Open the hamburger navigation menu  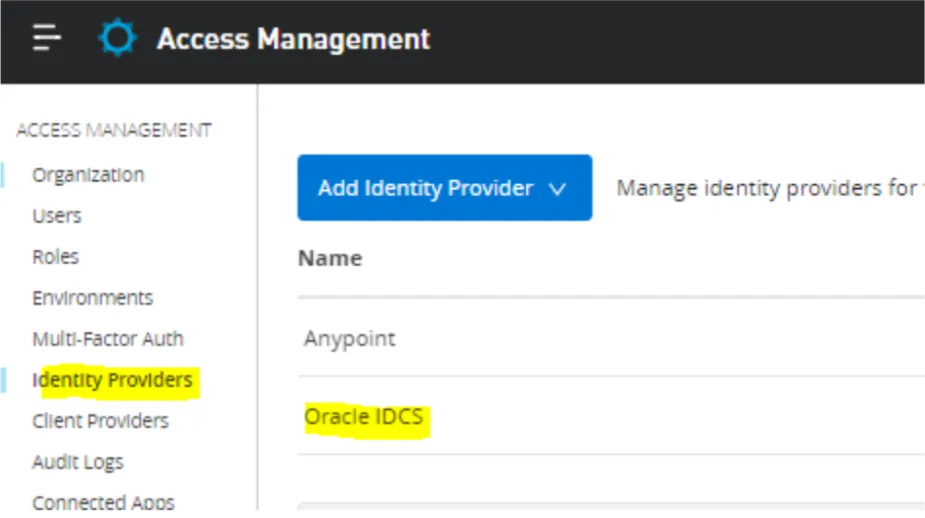point(47,38)
